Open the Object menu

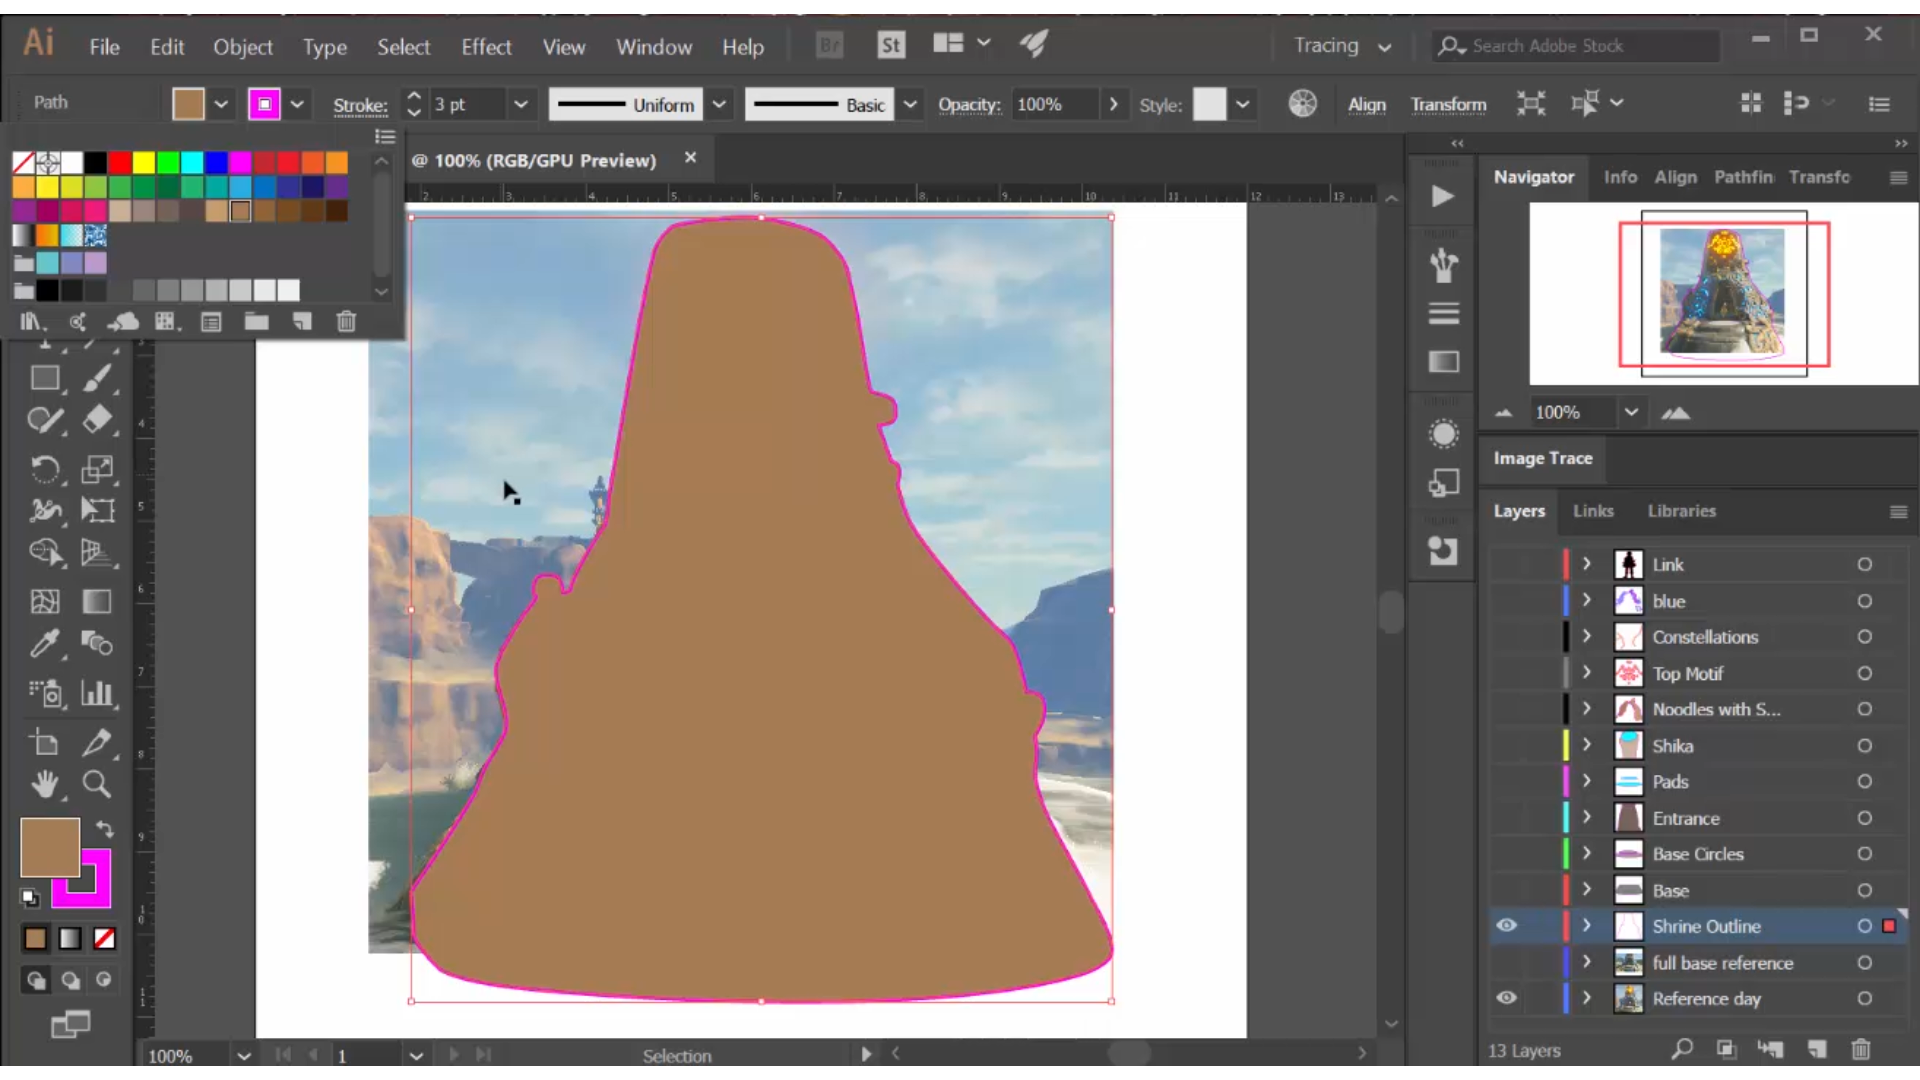point(242,47)
